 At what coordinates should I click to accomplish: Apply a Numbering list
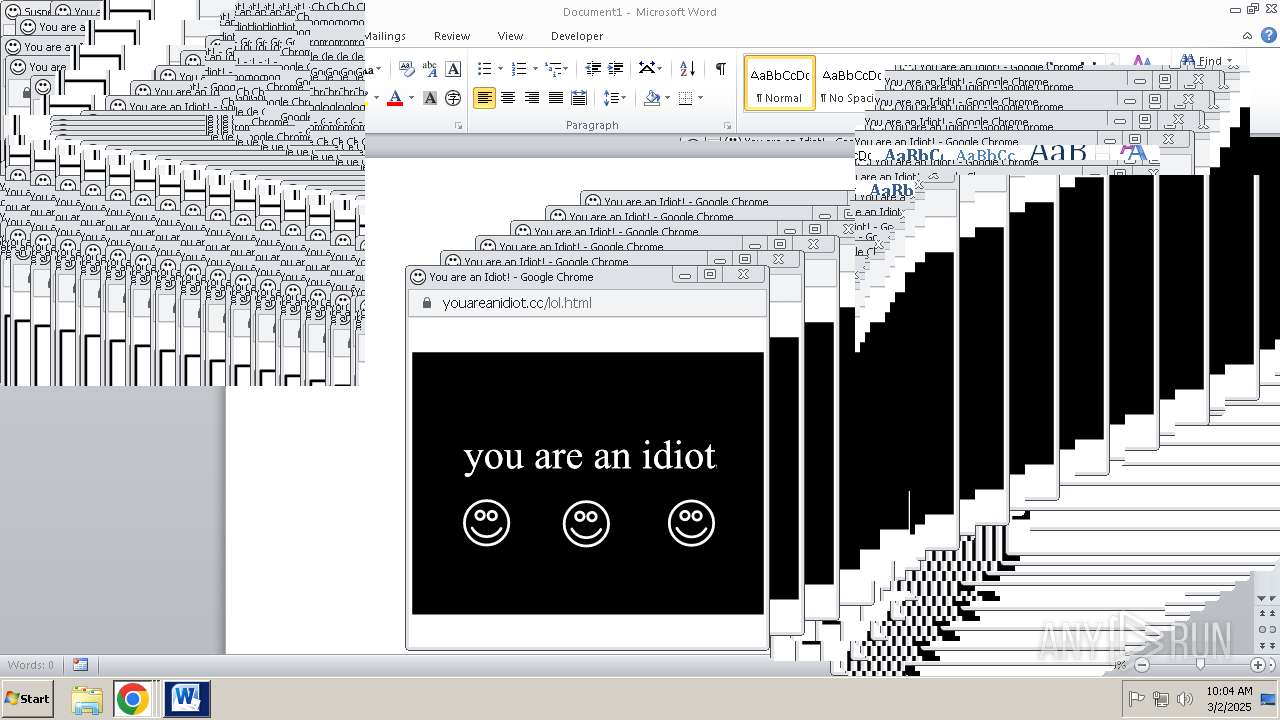518,69
